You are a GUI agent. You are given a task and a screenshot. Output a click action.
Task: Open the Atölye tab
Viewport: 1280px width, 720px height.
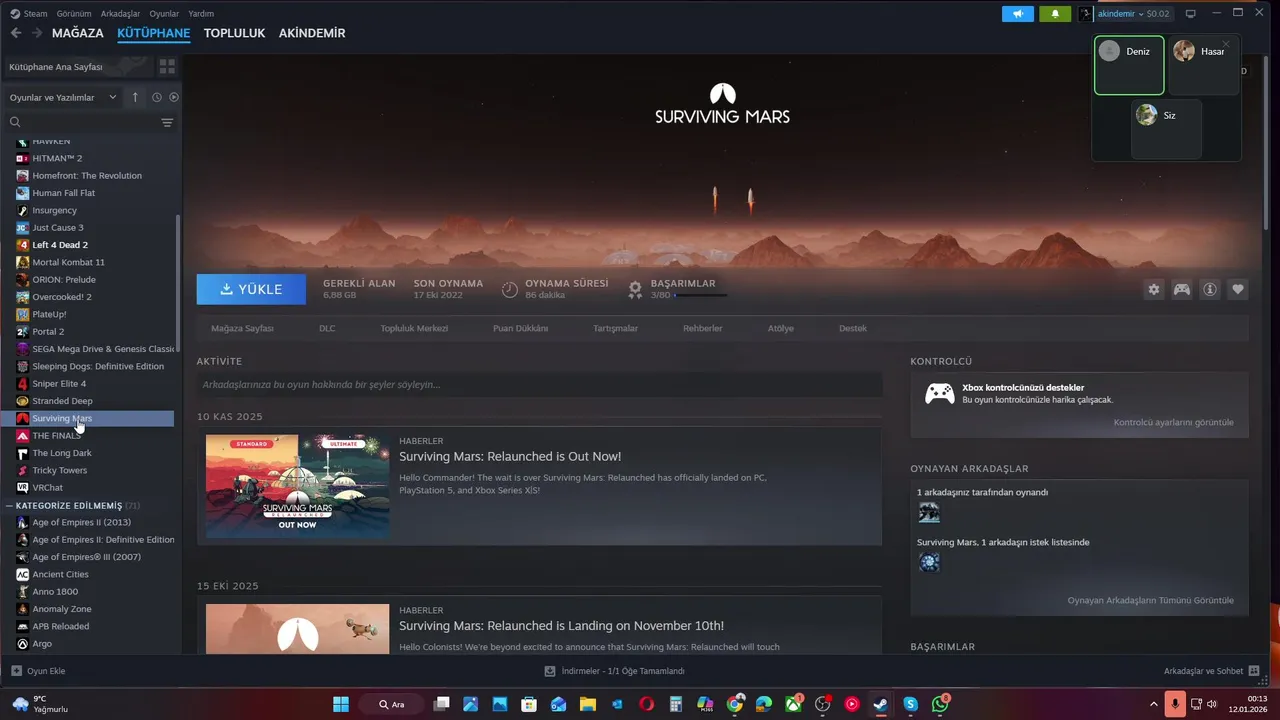(x=780, y=328)
